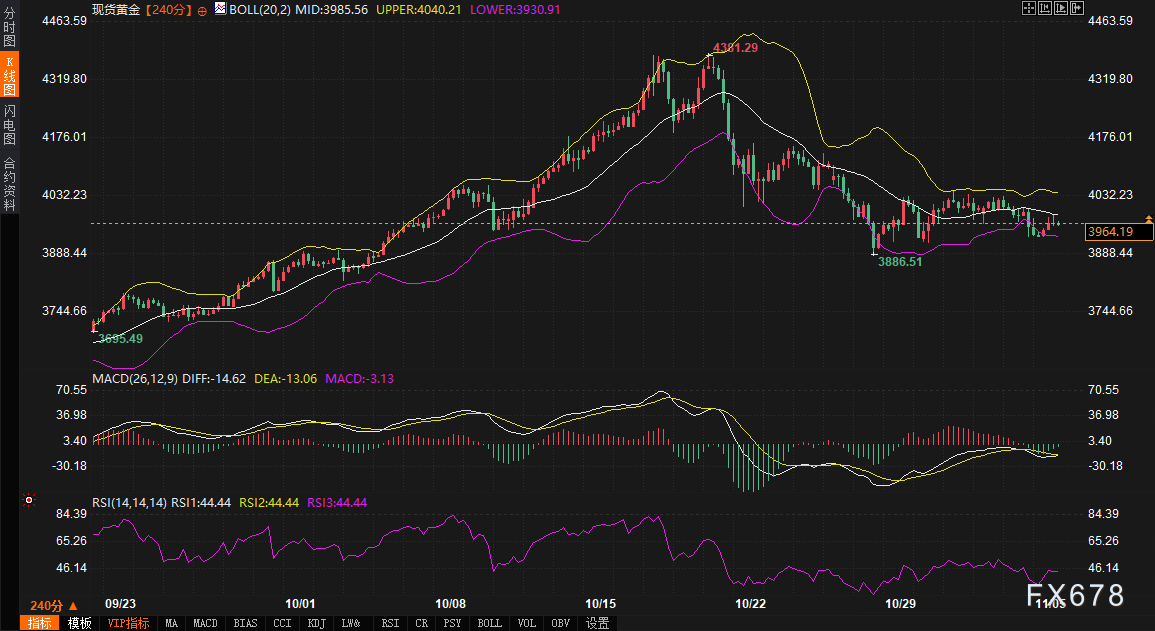The width and height of the screenshot is (1155, 631).
Task: Click the second chart-axis icon at top right
Action: (x=1045, y=8)
